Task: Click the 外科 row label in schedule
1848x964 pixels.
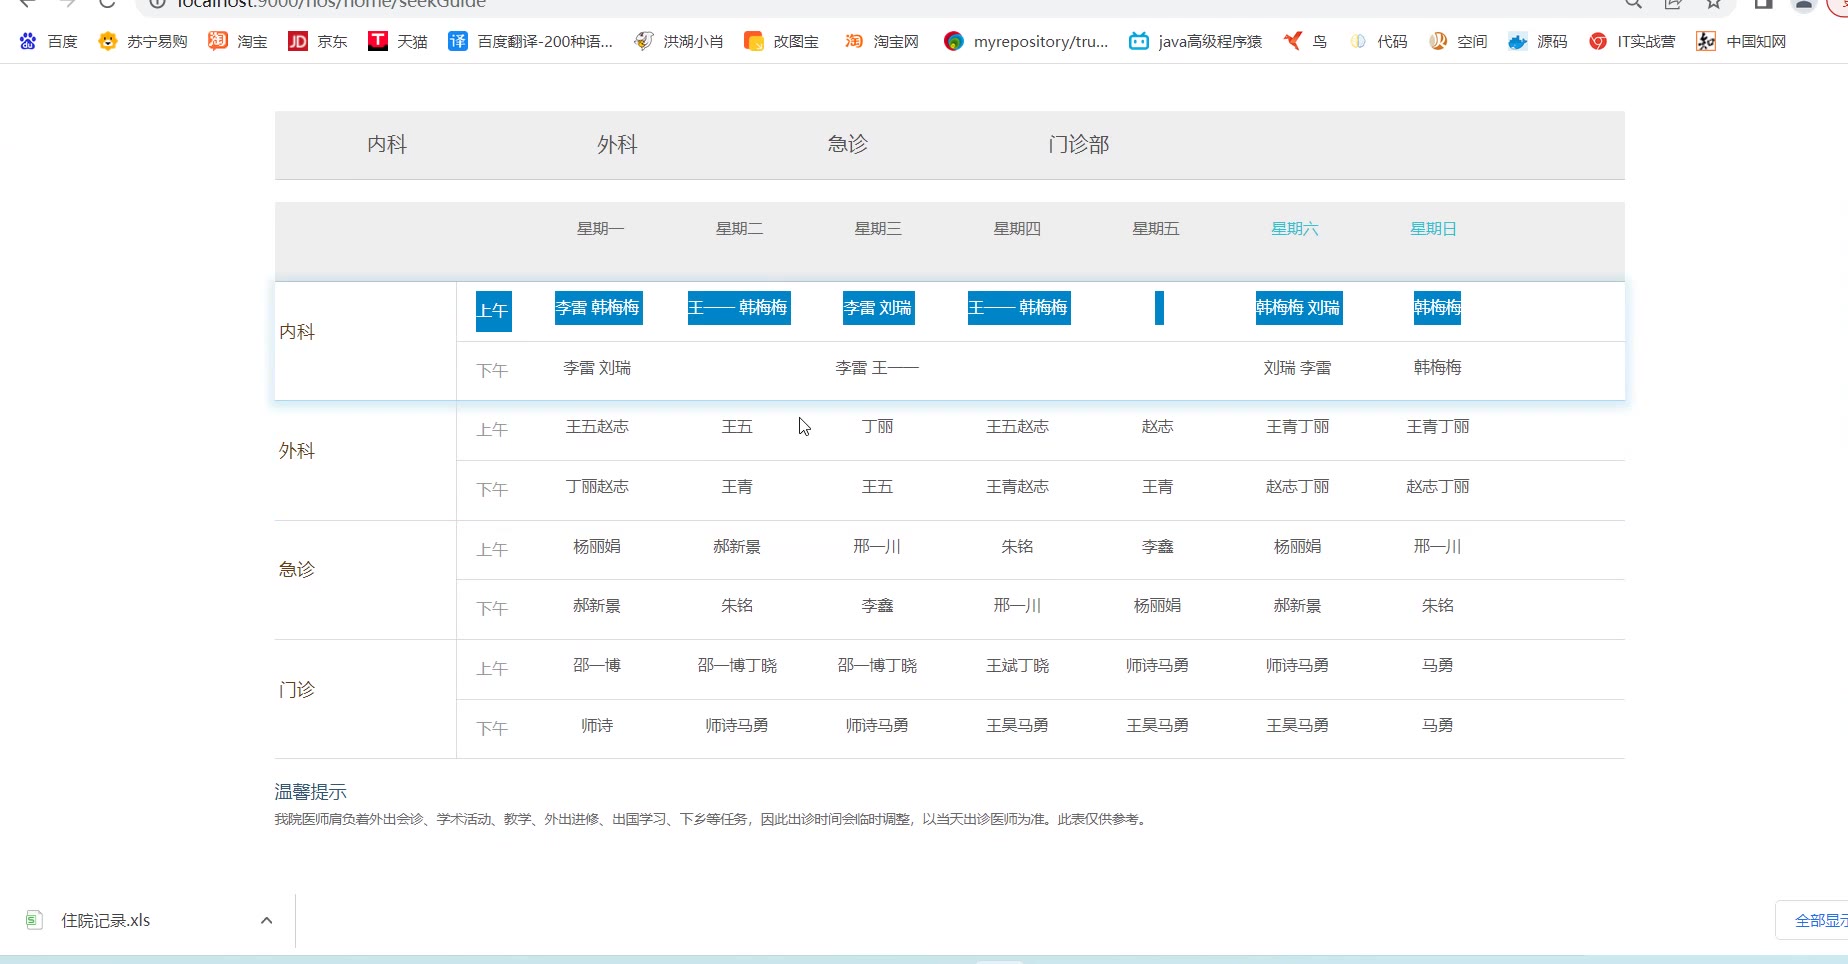Action: coord(297,451)
